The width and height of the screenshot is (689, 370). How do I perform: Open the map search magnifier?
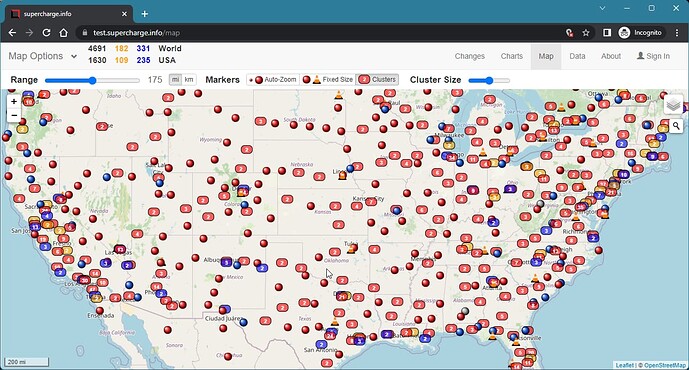pos(676,127)
